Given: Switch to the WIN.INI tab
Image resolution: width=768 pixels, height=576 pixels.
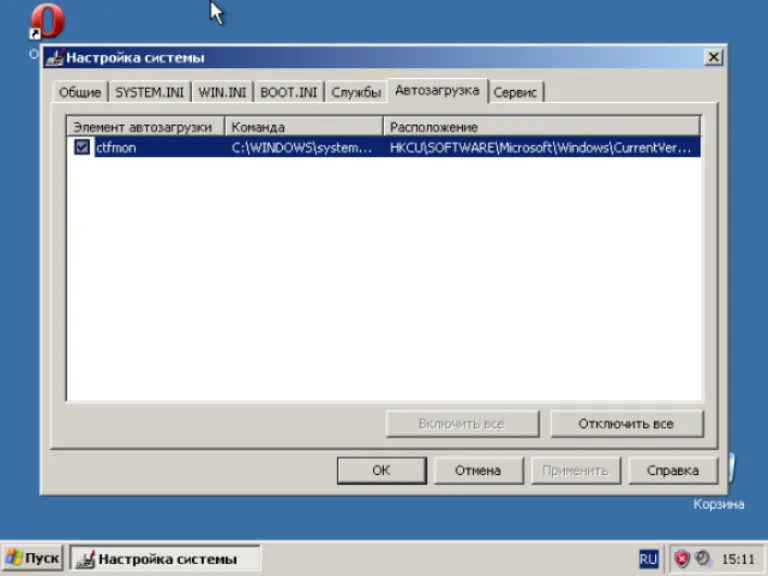Looking at the screenshot, I should coord(222,92).
